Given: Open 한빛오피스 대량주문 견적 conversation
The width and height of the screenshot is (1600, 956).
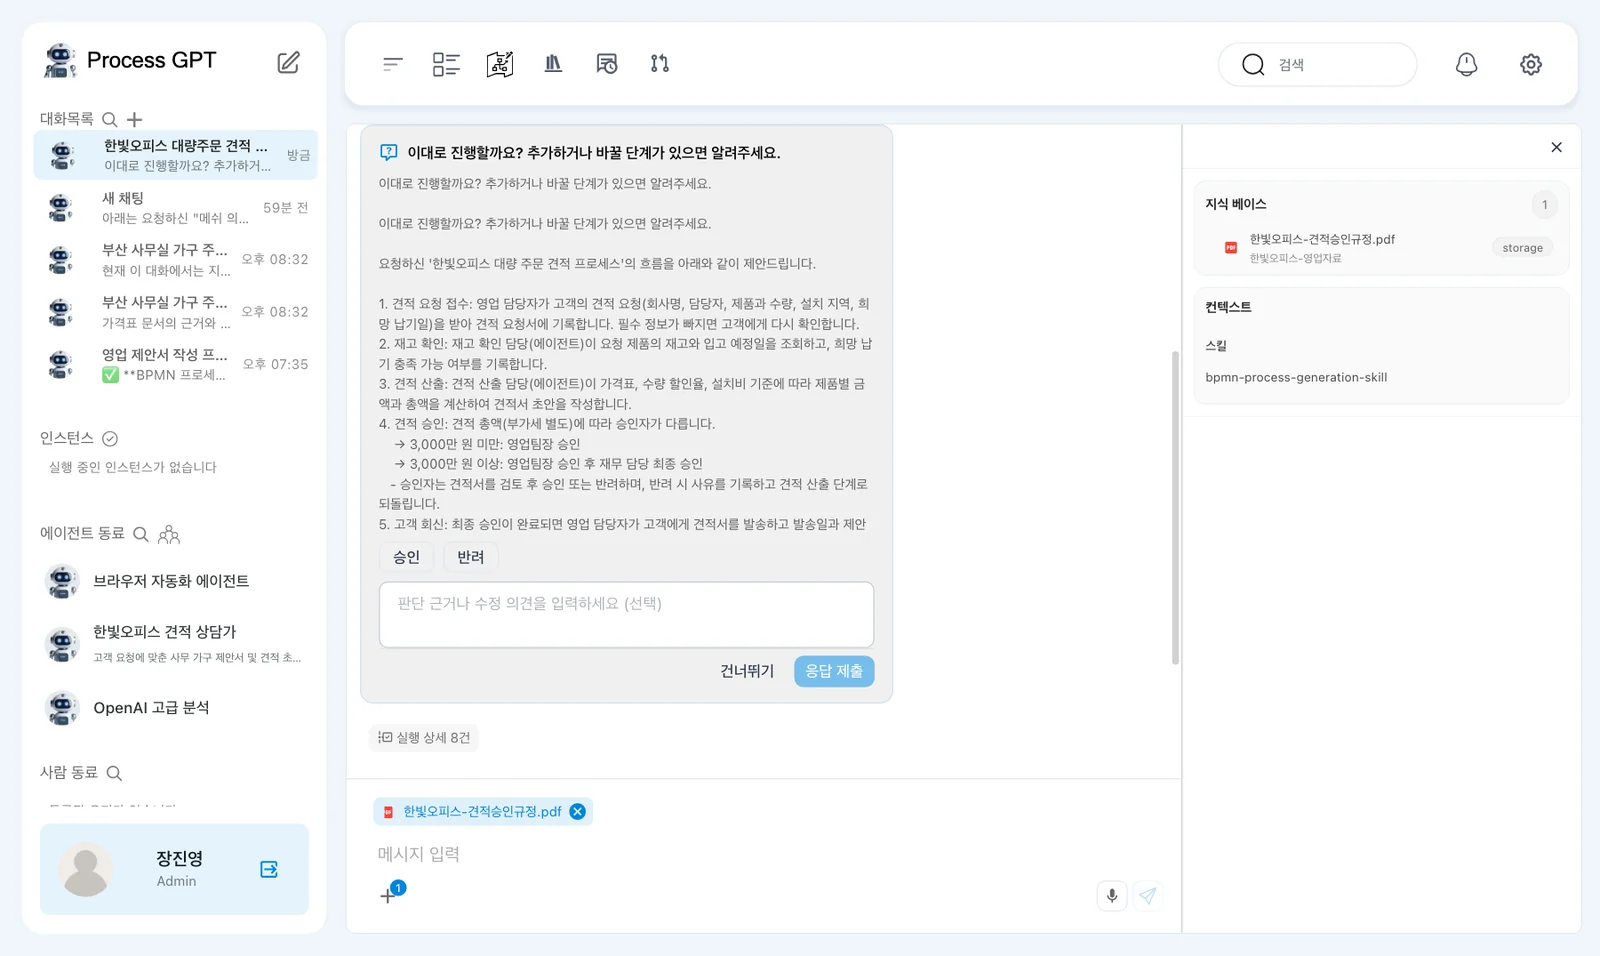Looking at the screenshot, I should click(x=176, y=155).
